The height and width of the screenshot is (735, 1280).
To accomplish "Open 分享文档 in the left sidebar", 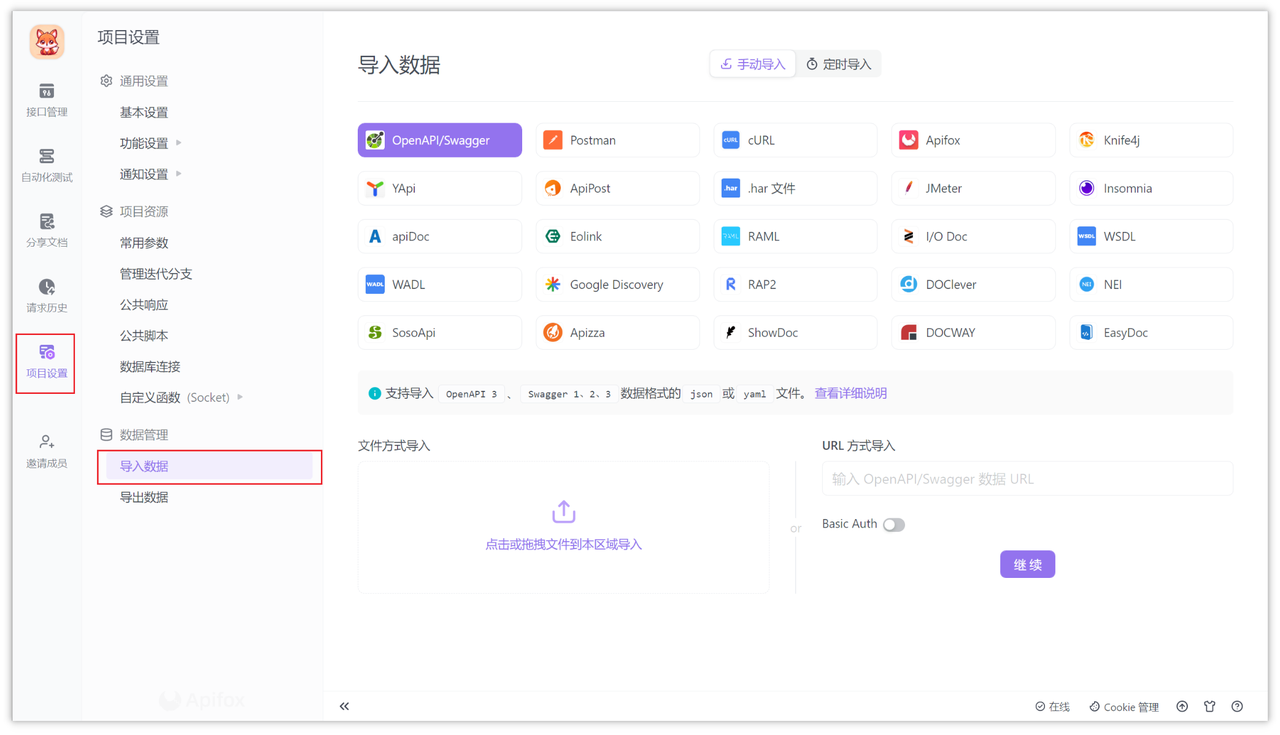I will (x=47, y=231).
